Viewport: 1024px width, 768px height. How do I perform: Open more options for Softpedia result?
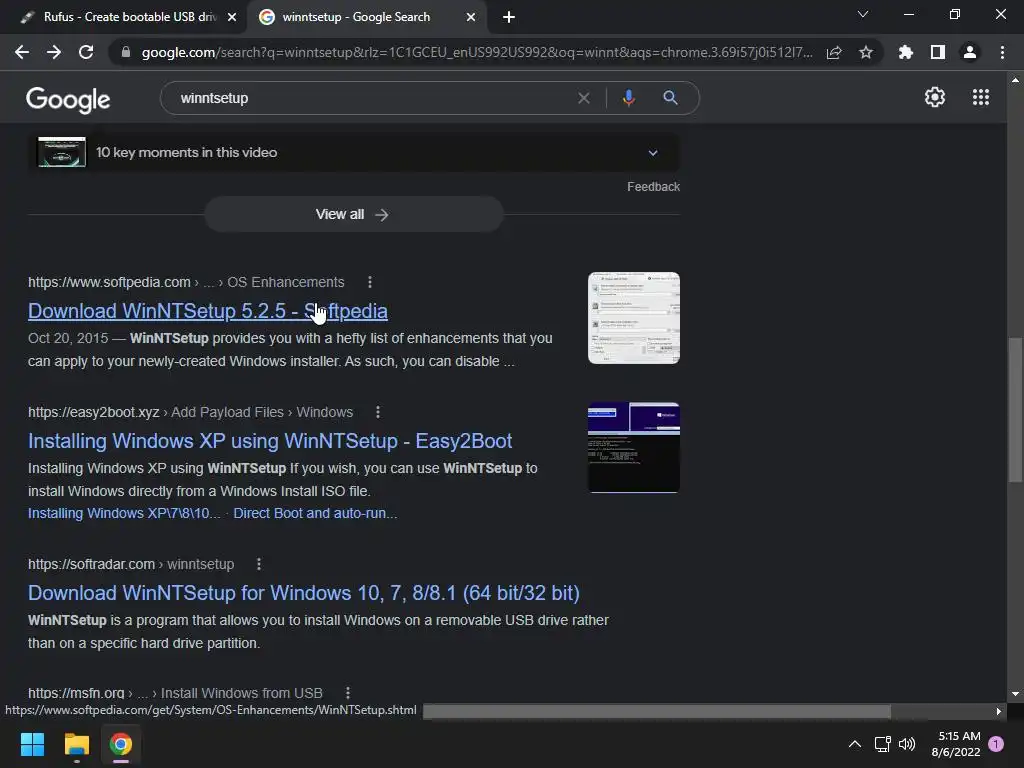point(370,282)
